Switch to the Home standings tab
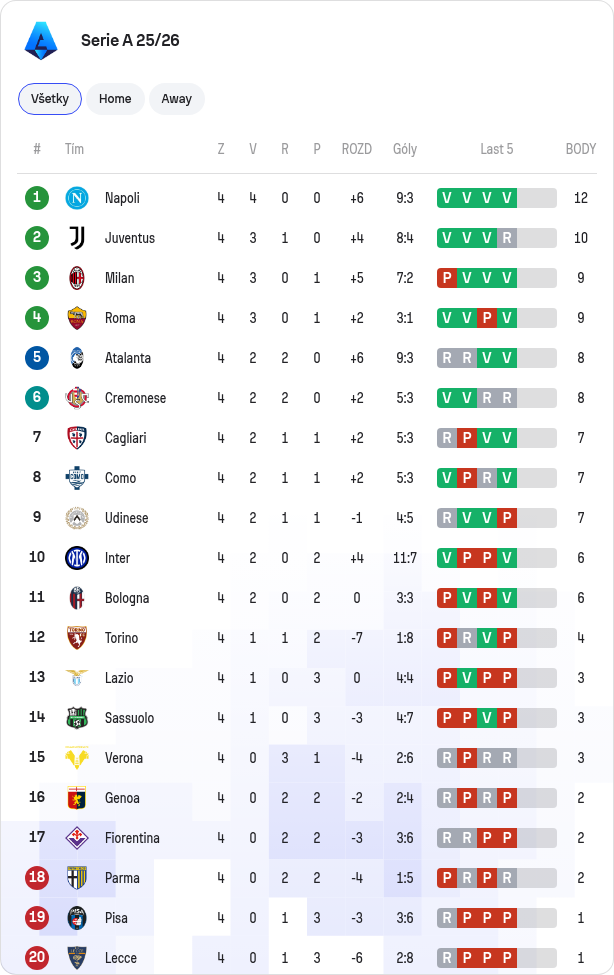Screen dimensions: 614x975 [115, 99]
